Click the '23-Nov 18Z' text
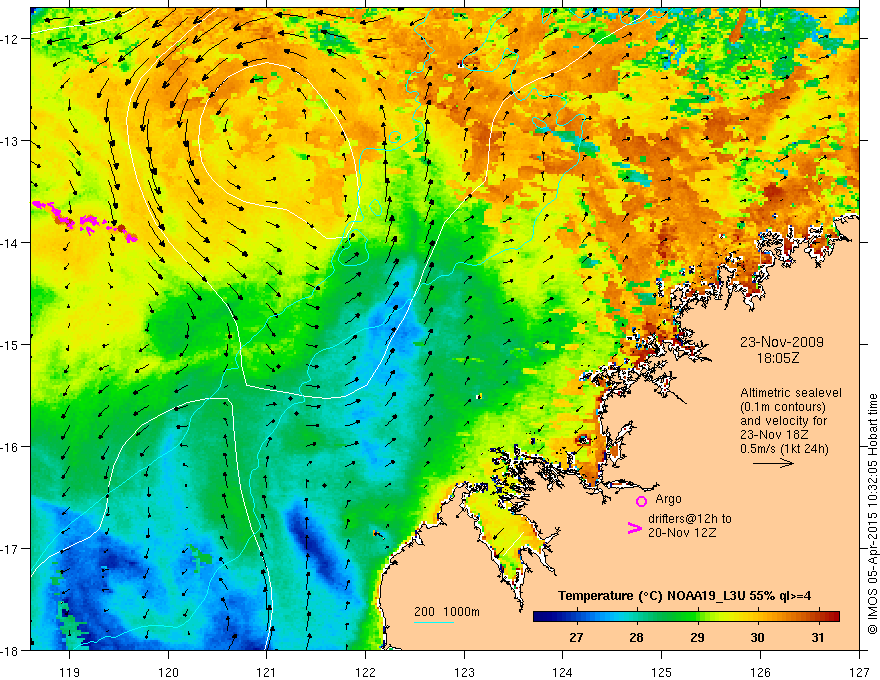Viewport: 880px width, 680px height. (x=774, y=435)
